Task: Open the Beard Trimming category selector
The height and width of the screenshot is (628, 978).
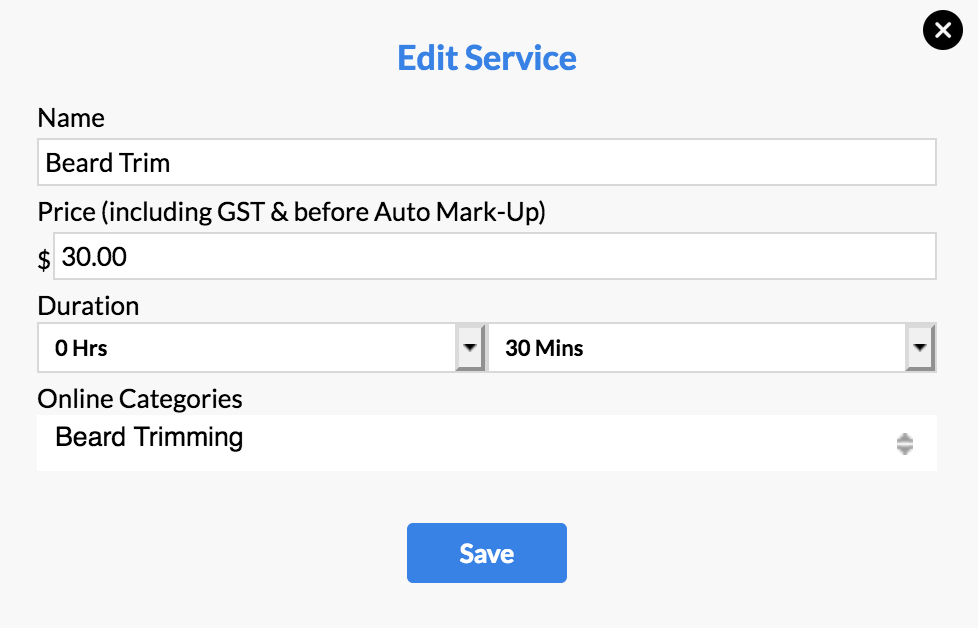Action: click(x=487, y=443)
